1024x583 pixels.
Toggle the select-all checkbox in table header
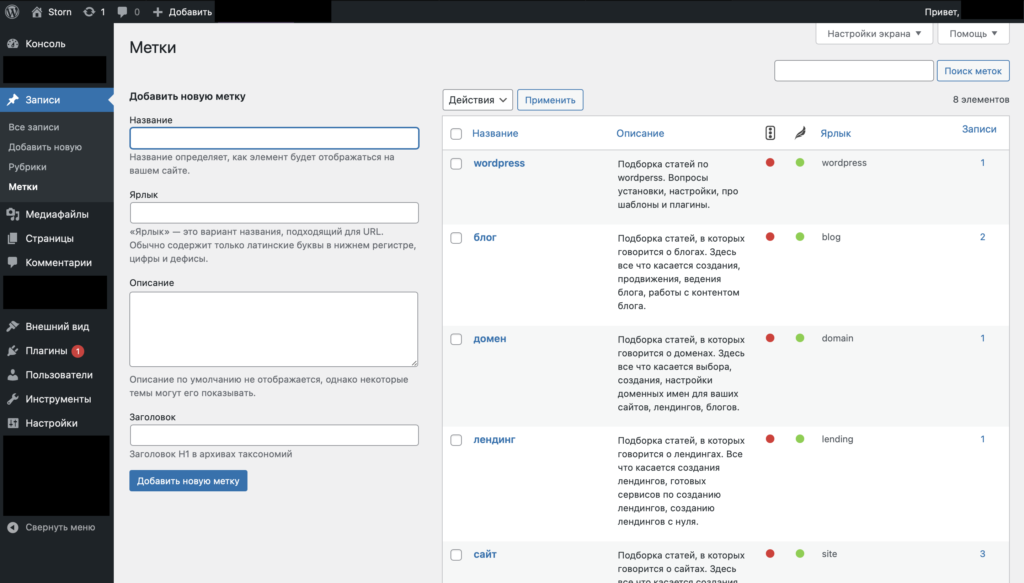(456, 134)
